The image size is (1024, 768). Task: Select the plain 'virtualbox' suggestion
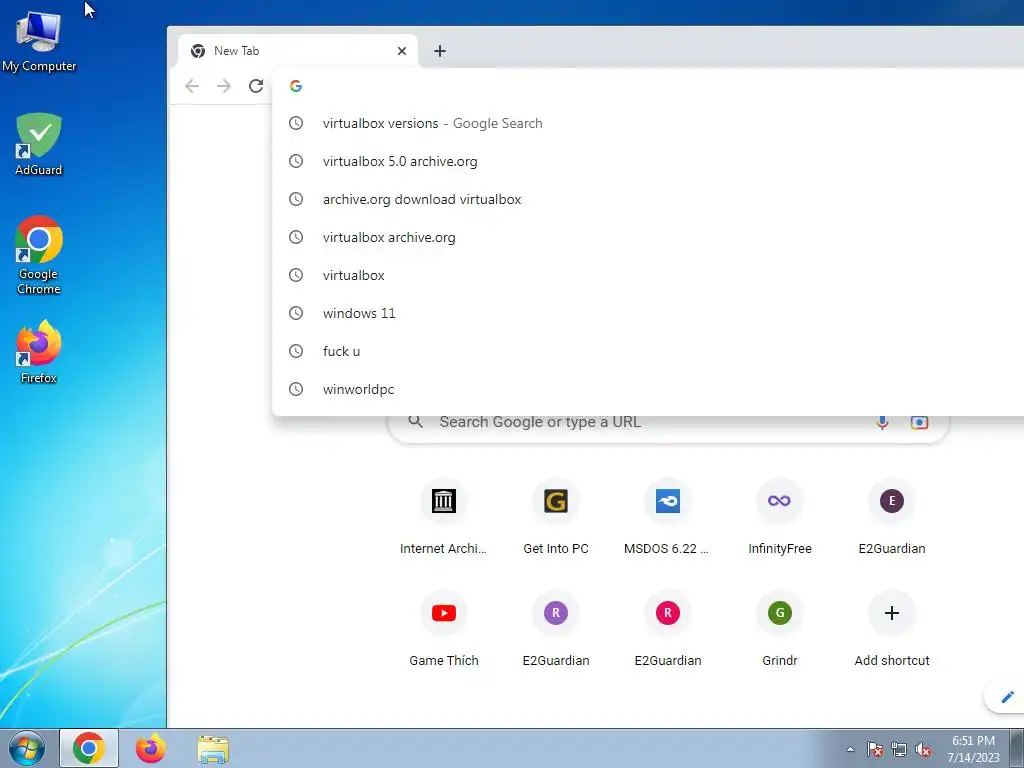[648, 275]
